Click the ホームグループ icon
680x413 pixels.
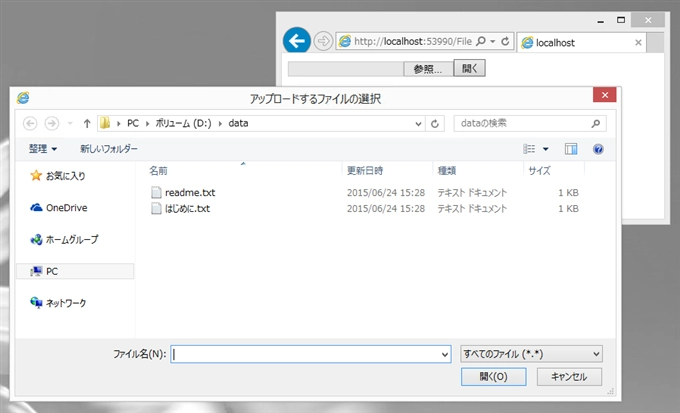coord(36,239)
